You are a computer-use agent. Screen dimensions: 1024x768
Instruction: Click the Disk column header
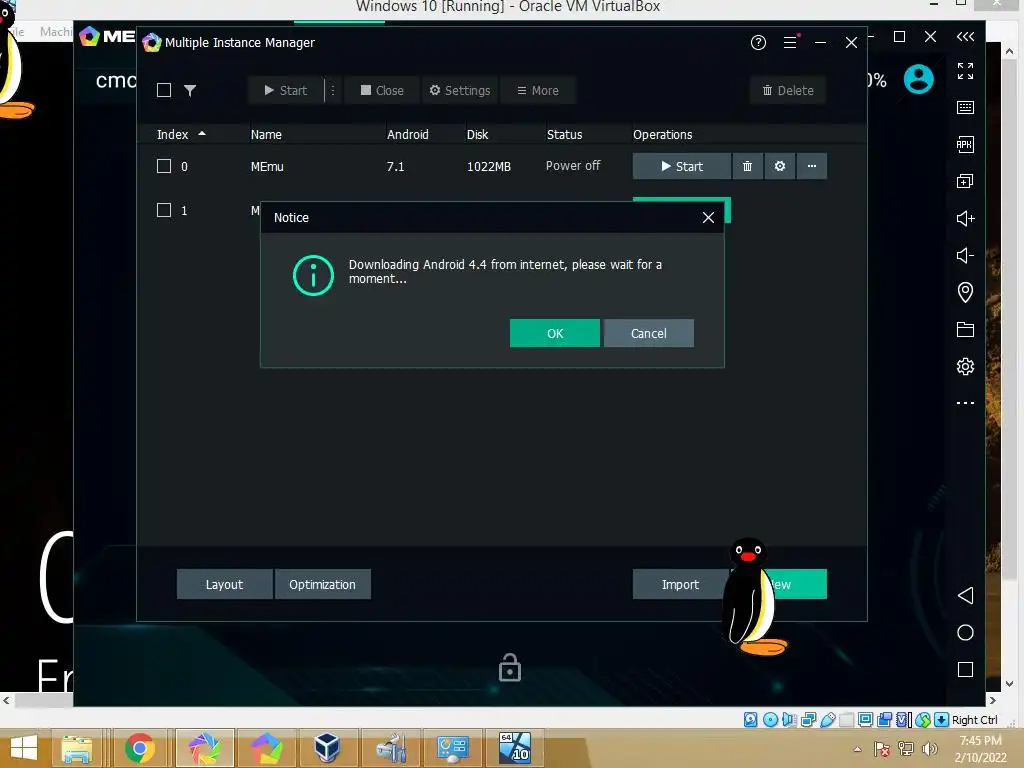[x=477, y=135]
